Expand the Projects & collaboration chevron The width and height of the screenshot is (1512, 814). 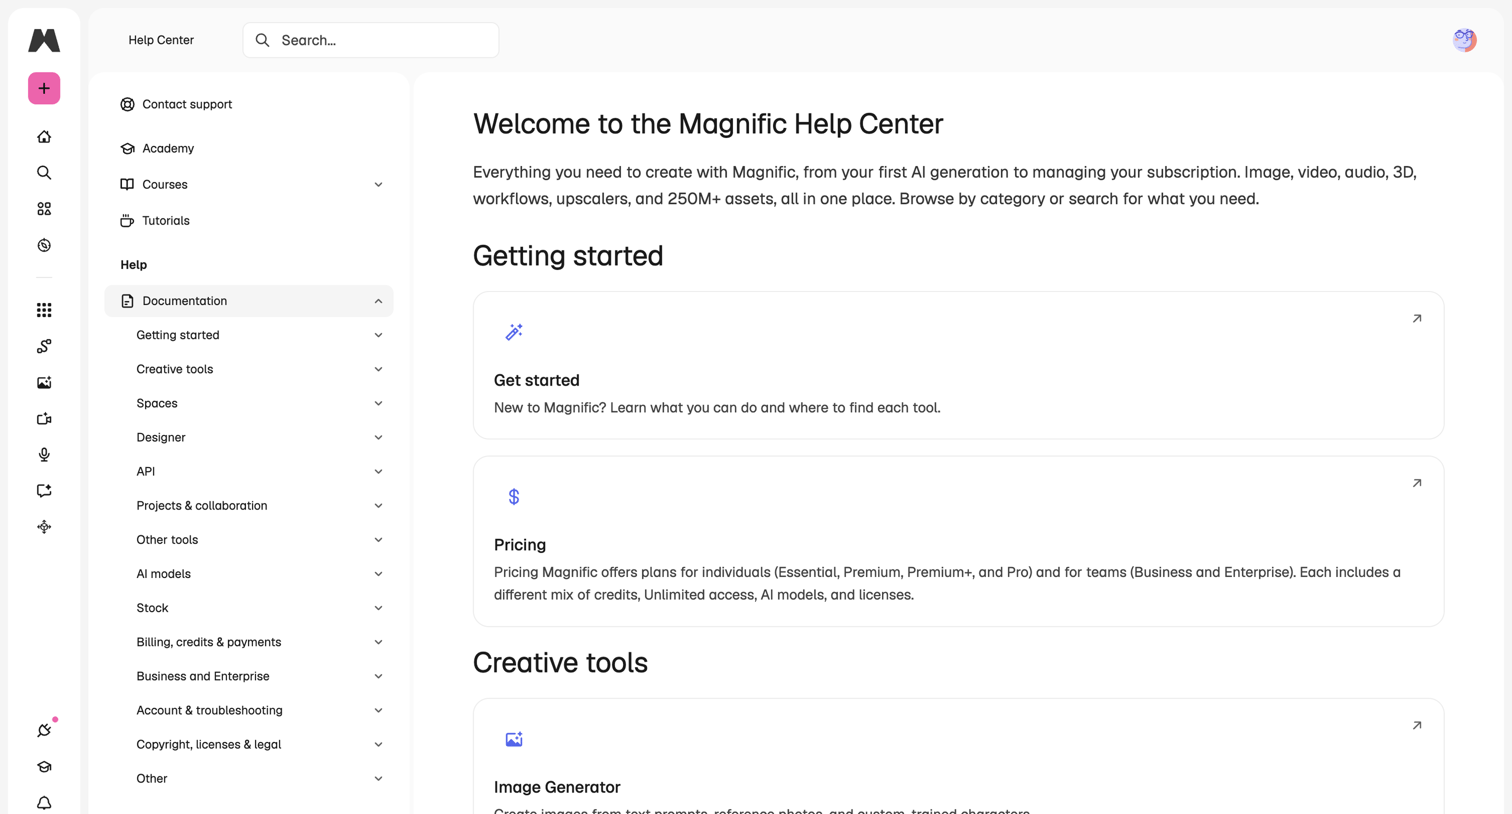[x=378, y=506]
